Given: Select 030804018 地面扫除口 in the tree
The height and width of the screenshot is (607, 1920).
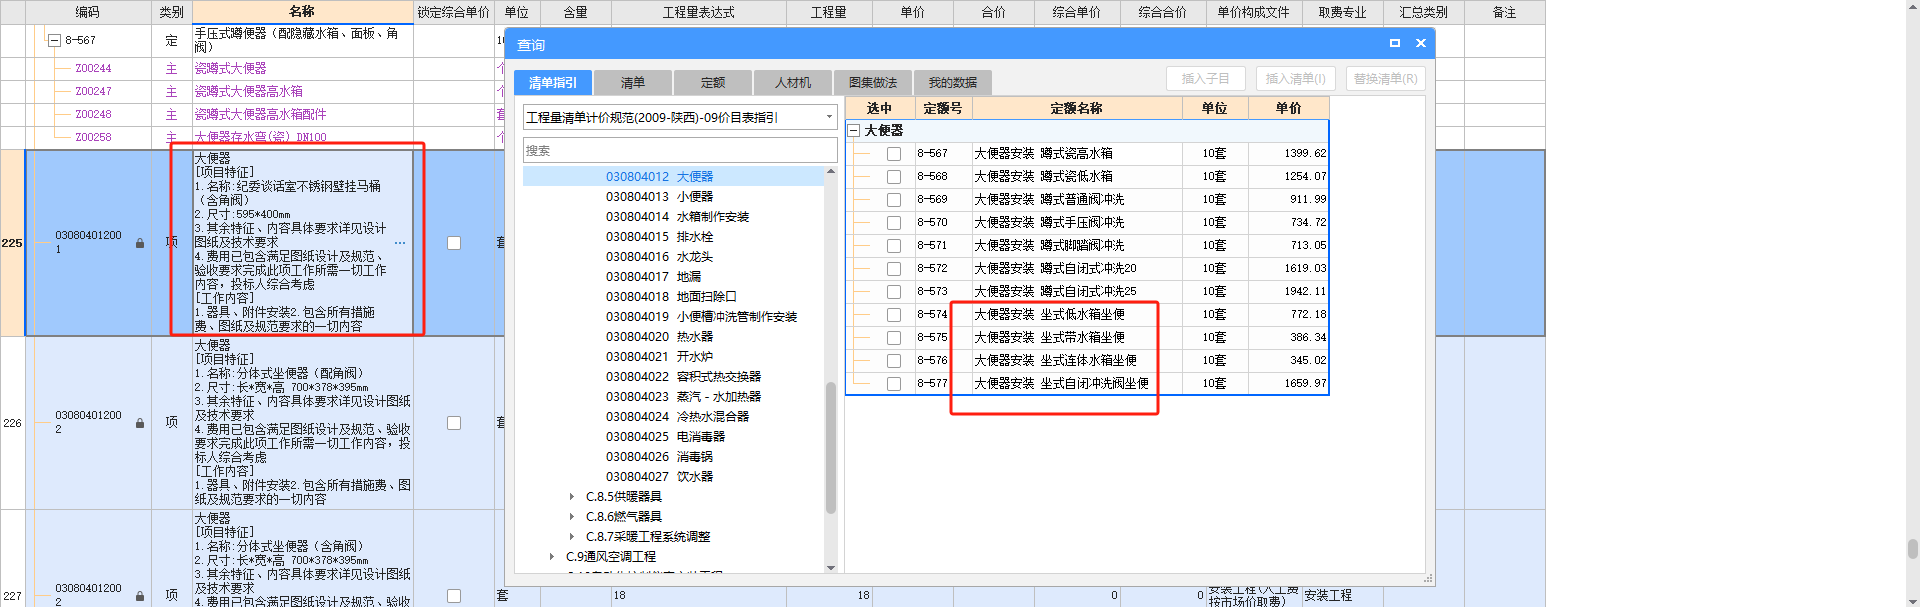Looking at the screenshot, I should 671,297.
